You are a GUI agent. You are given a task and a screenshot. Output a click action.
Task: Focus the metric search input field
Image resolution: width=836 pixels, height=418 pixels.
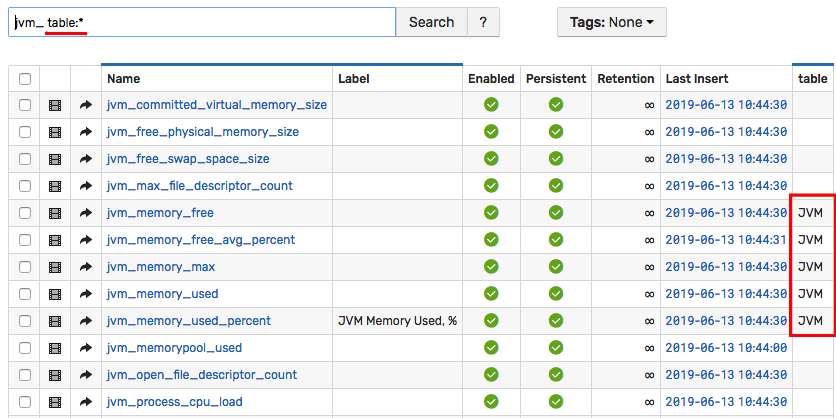point(202,22)
